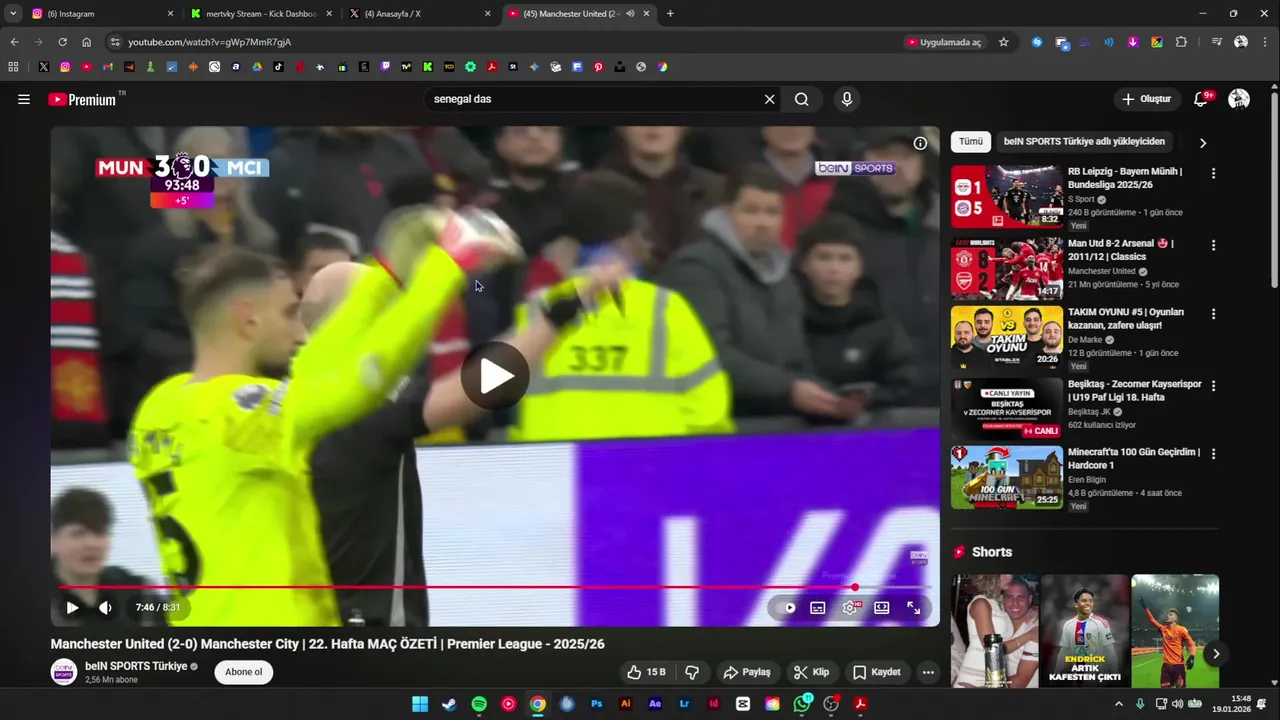Screen dimensions: 1280x720
Task: Open options for Minecraft 100 Gün video
Action: click(1213, 453)
